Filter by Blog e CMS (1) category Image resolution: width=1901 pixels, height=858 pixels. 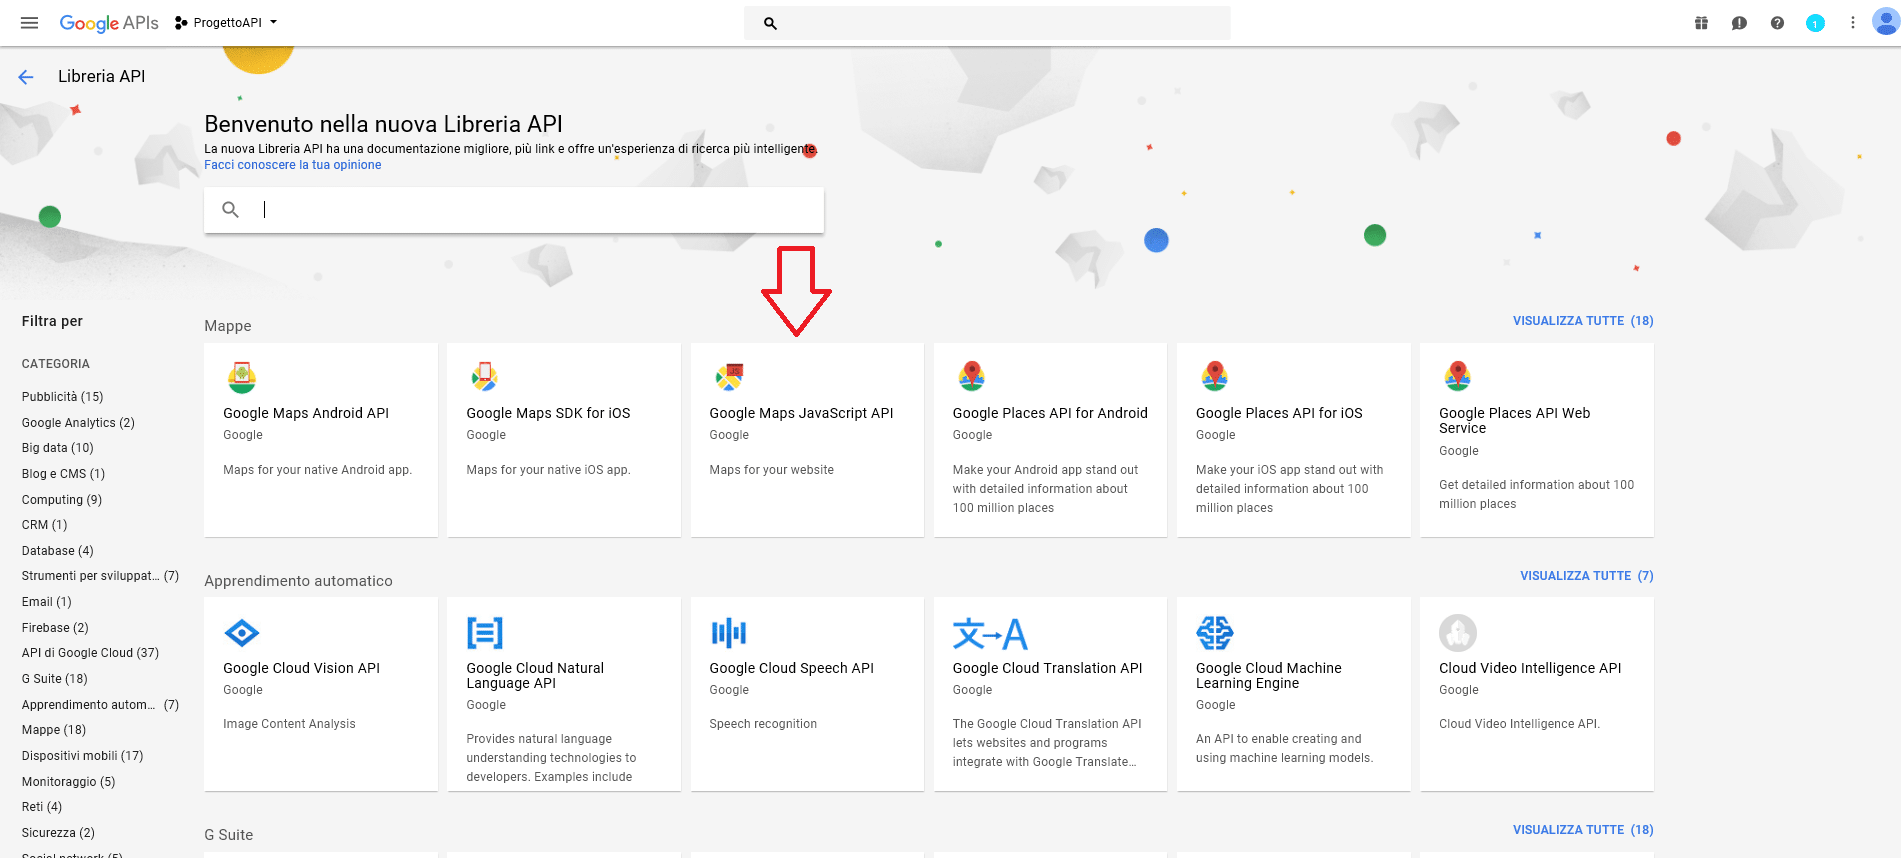pyautogui.click(x=63, y=474)
